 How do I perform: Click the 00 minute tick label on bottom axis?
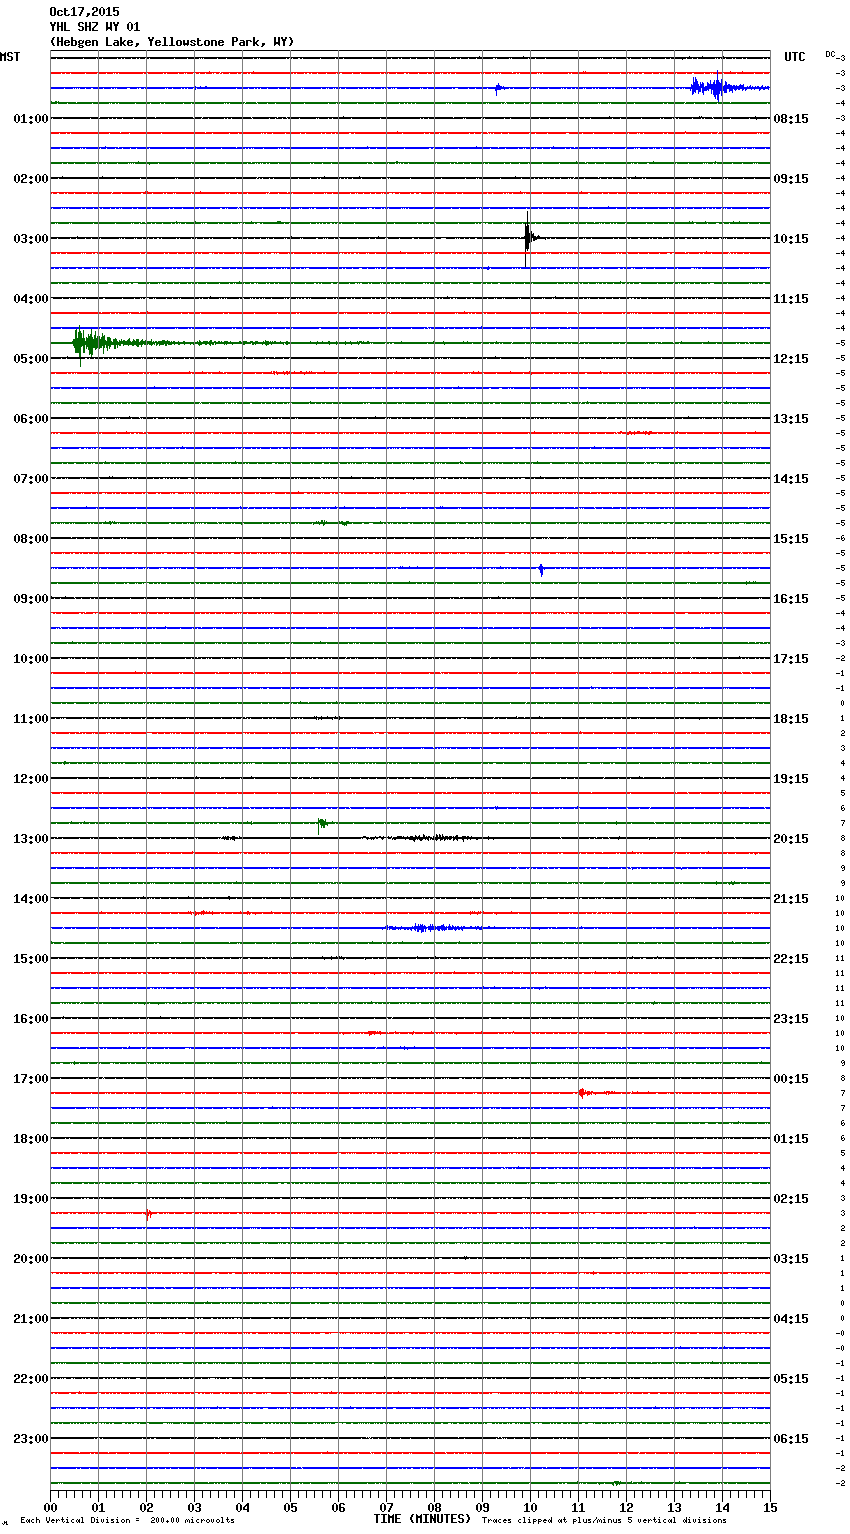(x=50, y=1507)
